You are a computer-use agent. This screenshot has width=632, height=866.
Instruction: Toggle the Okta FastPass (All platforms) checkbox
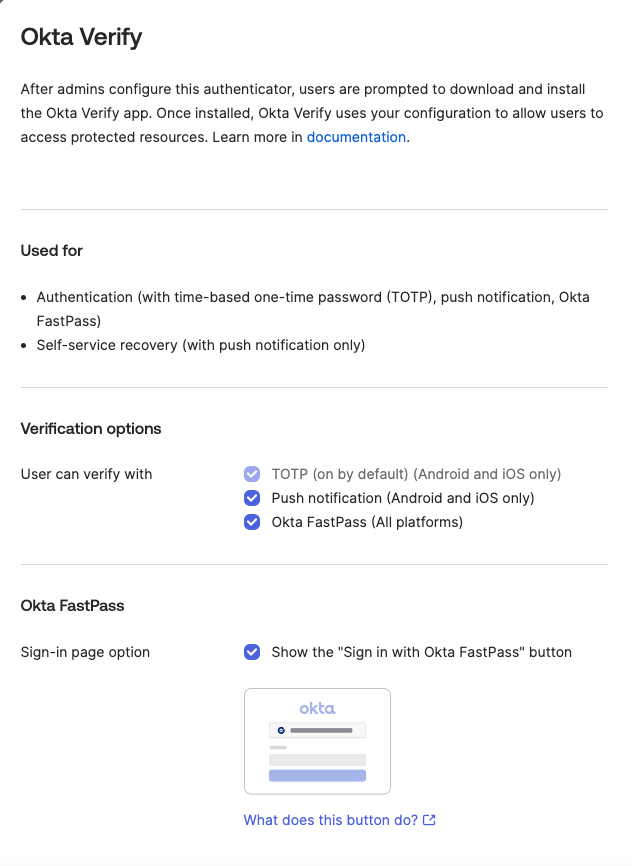point(252,522)
